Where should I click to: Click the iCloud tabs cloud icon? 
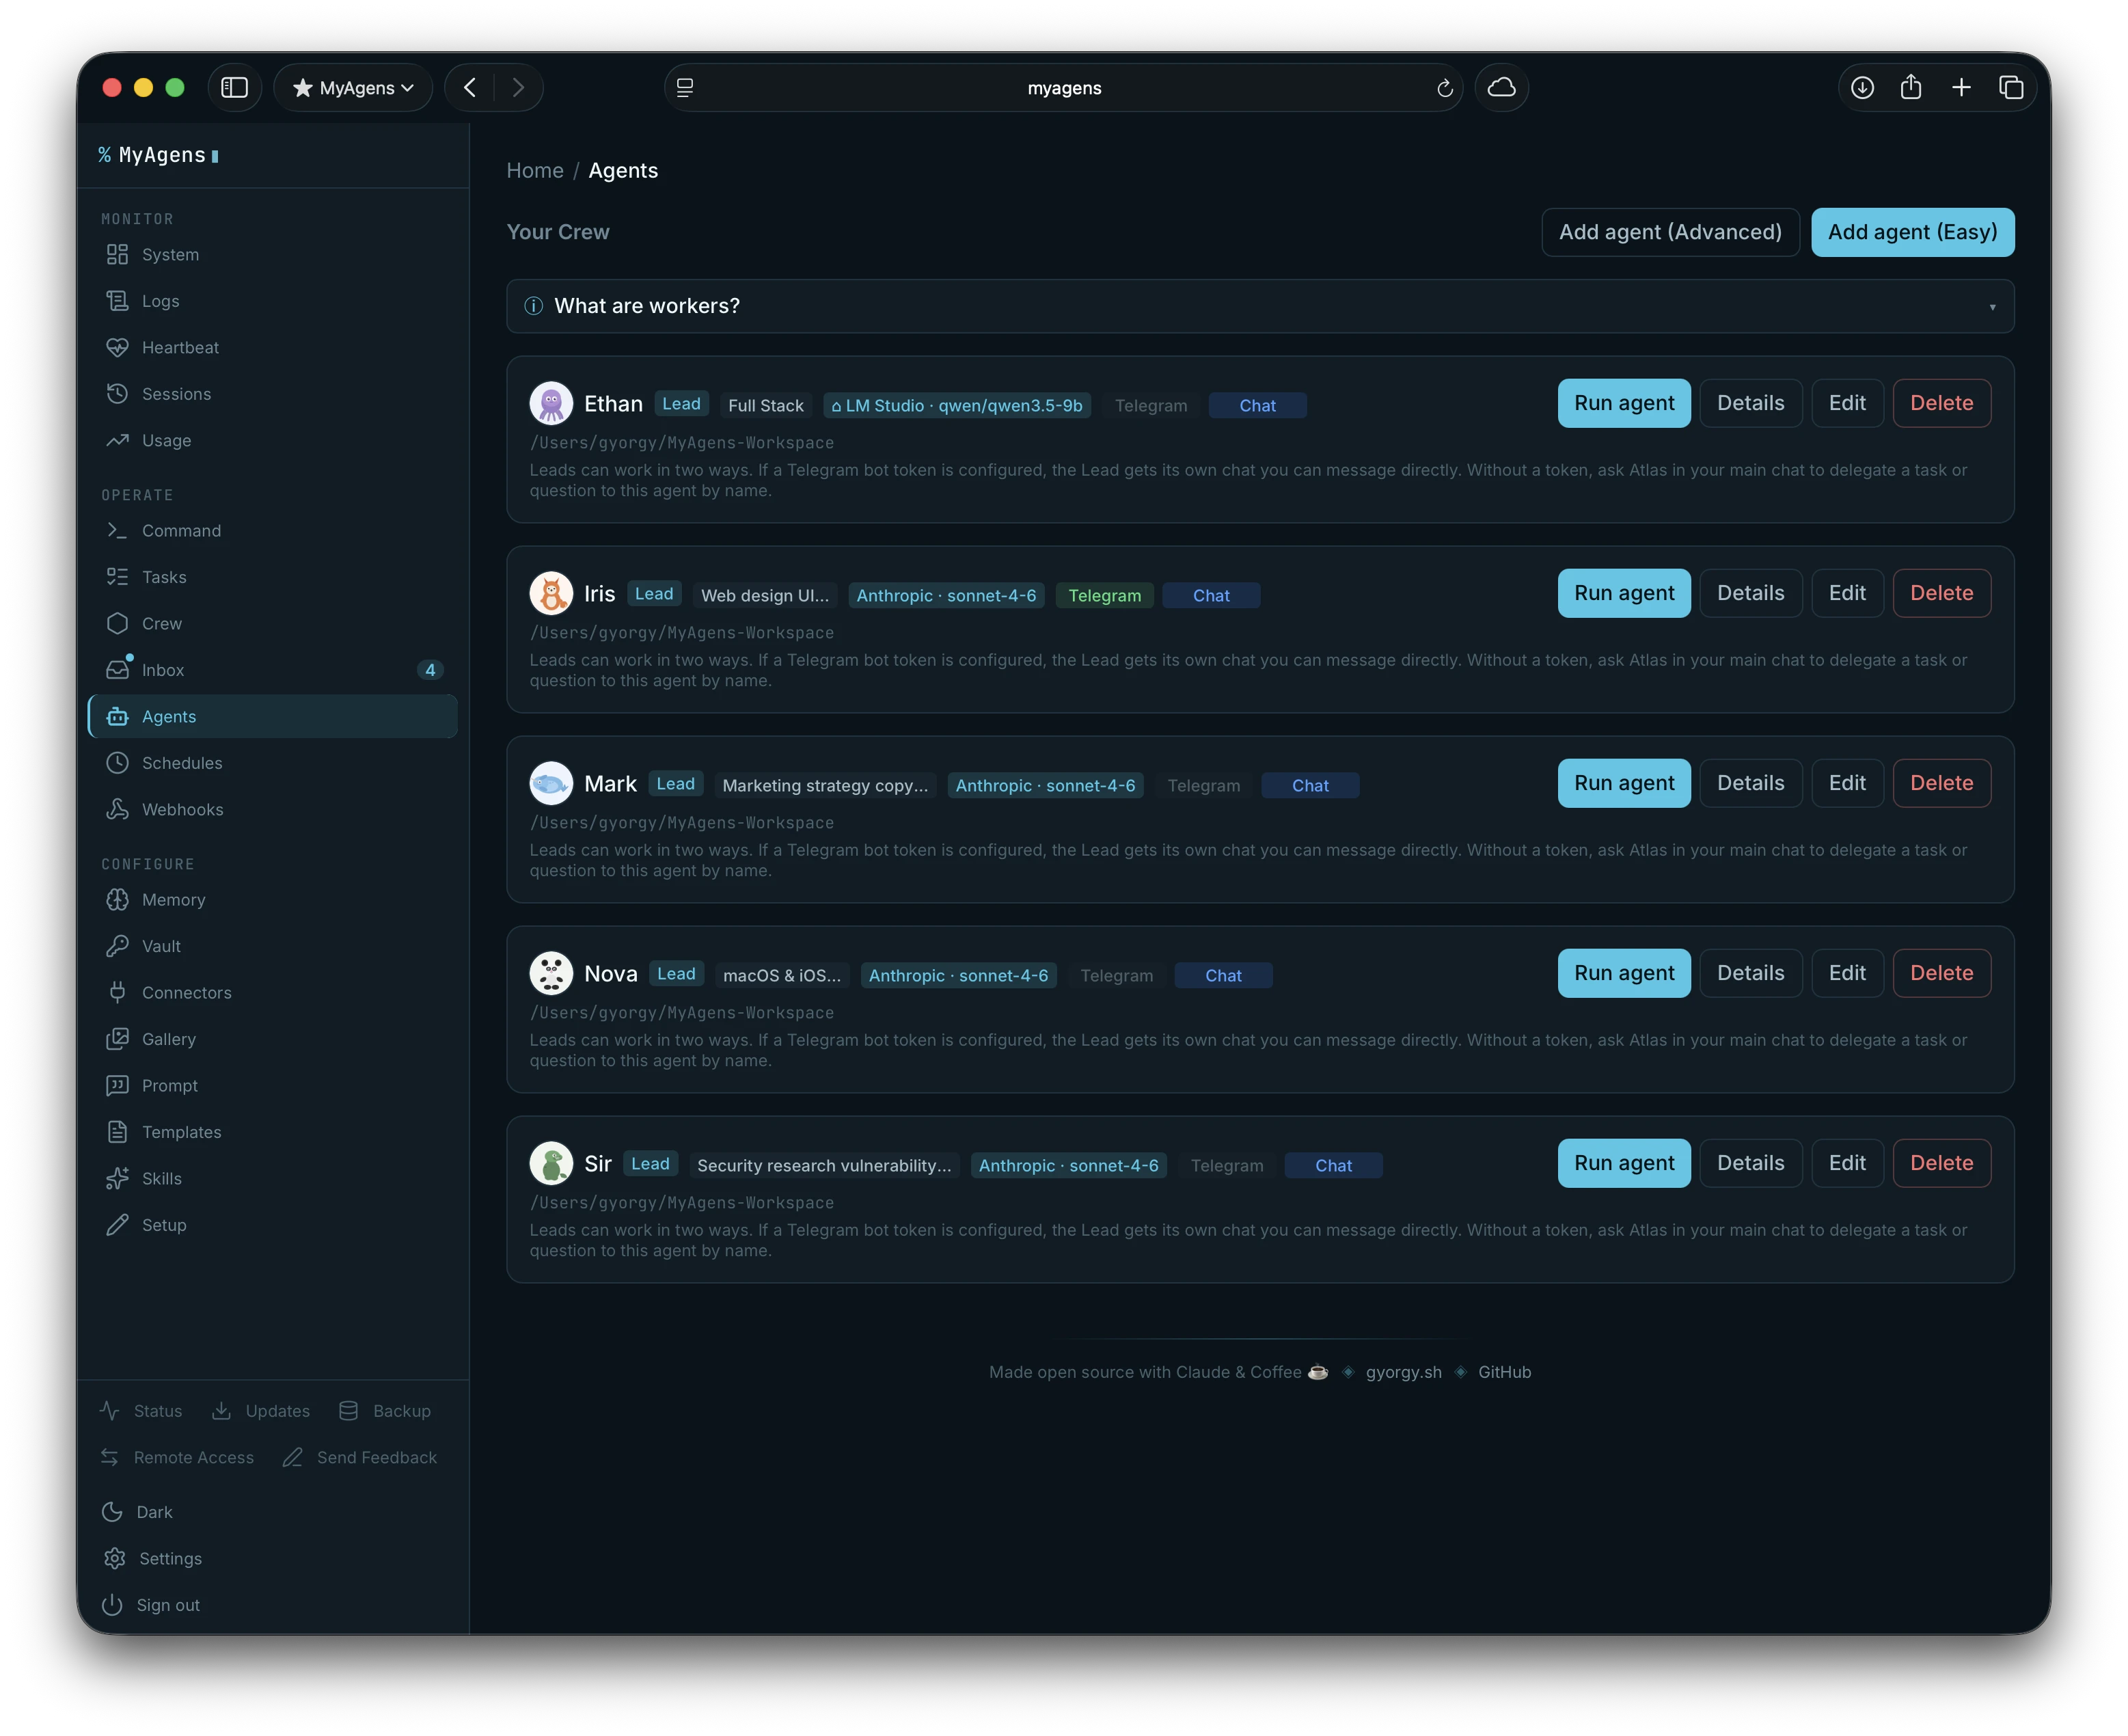pos(1501,88)
